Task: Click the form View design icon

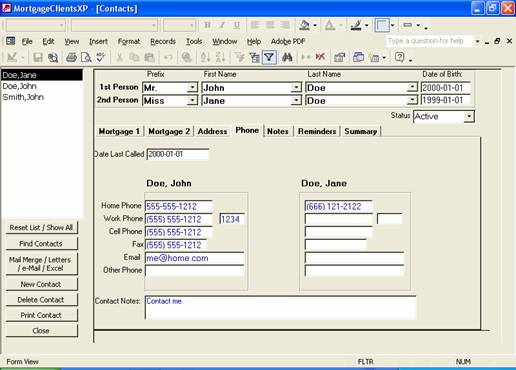Action: 12,57
